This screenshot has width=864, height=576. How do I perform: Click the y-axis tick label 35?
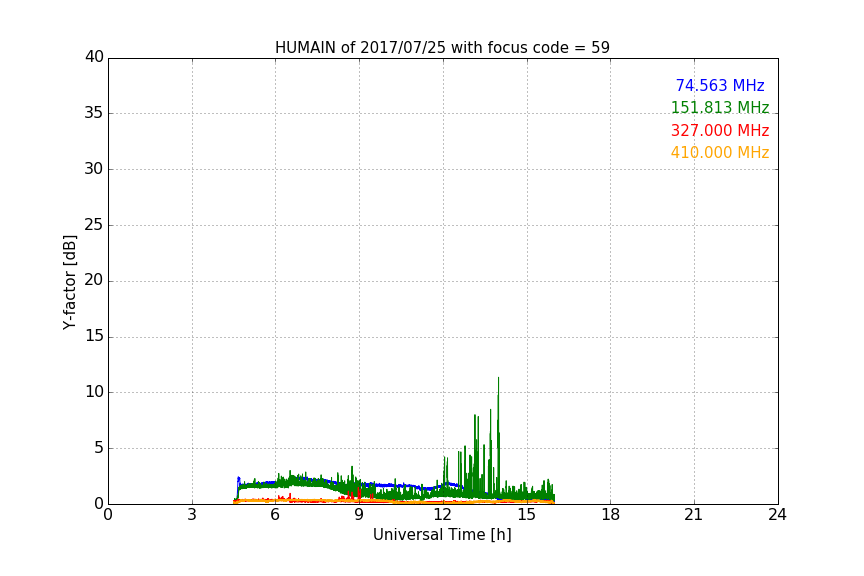[94, 113]
